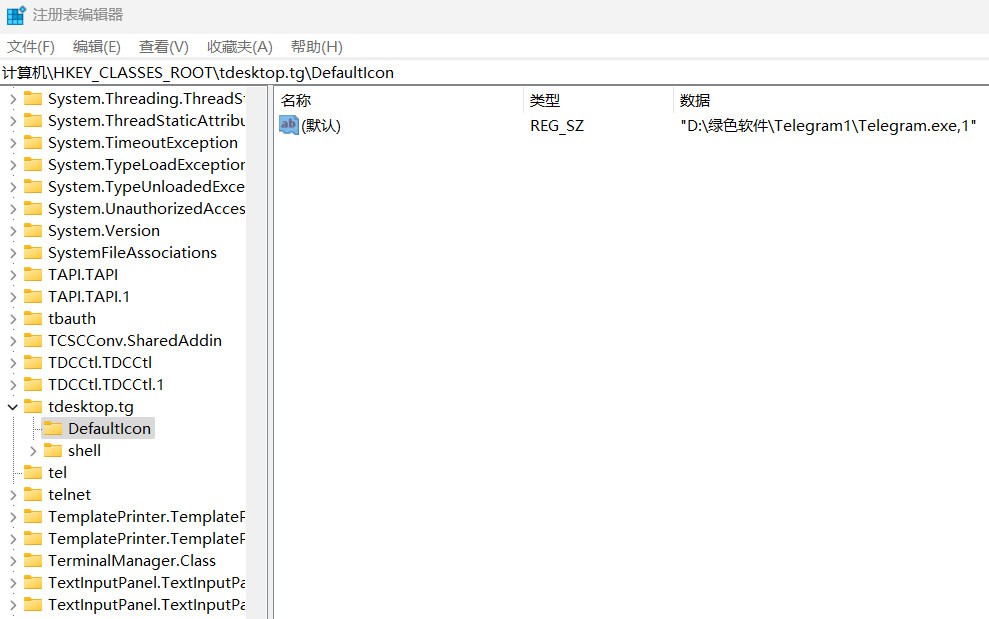Click the 名称 column header
The image size is (989, 619).
[x=296, y=100]
